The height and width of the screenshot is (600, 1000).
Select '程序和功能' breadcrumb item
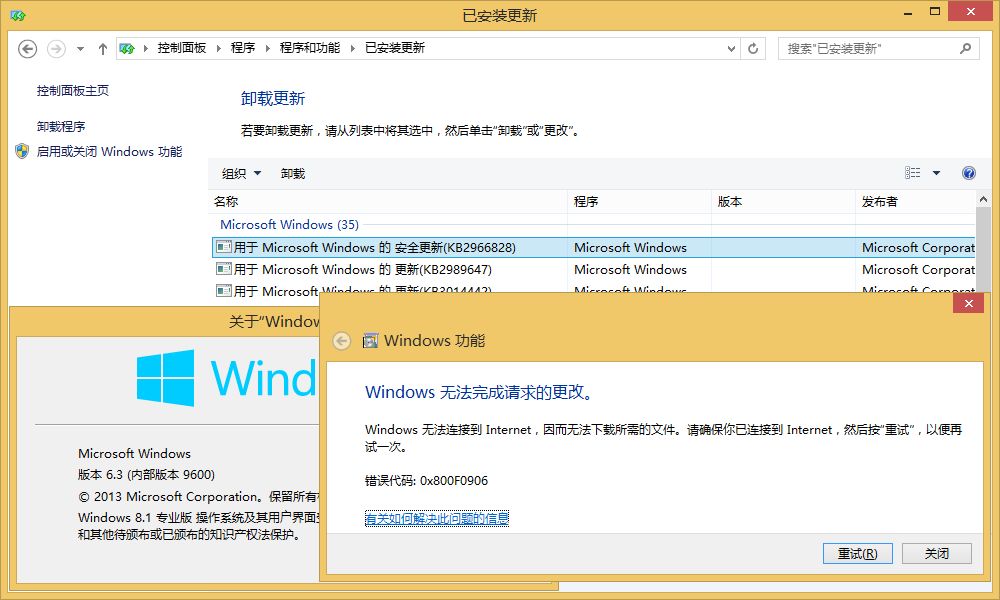pyautogui.click(x=309, y=48)
